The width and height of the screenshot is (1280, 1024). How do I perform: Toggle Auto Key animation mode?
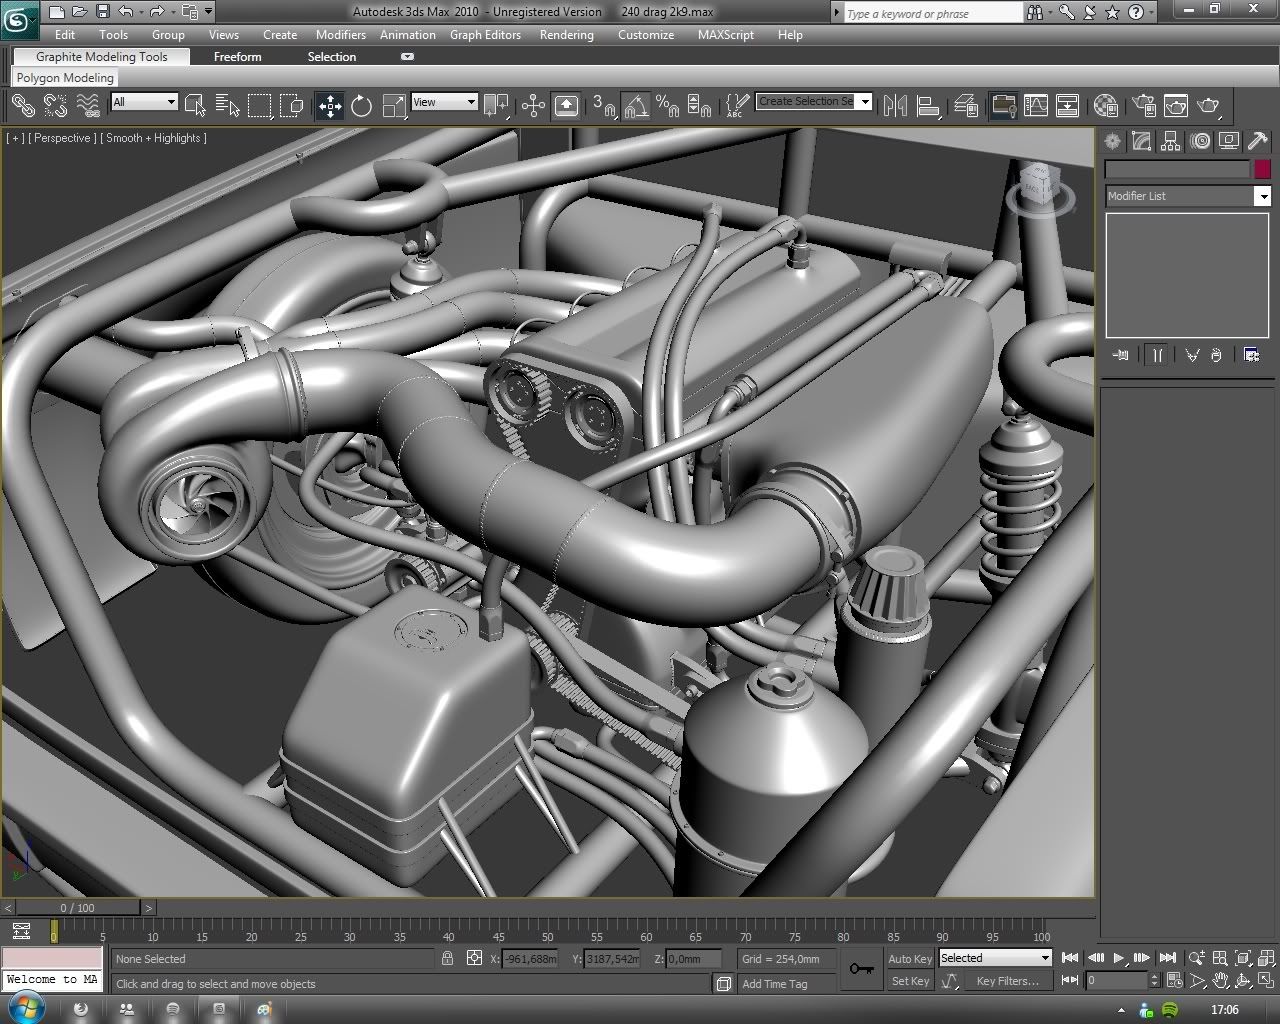[x=910, y=958]
